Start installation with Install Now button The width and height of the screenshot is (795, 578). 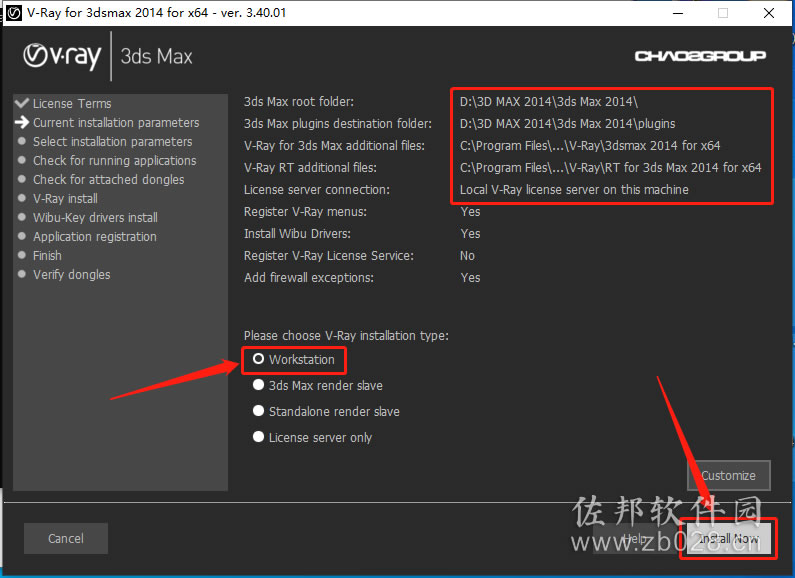tap(729, 538)
